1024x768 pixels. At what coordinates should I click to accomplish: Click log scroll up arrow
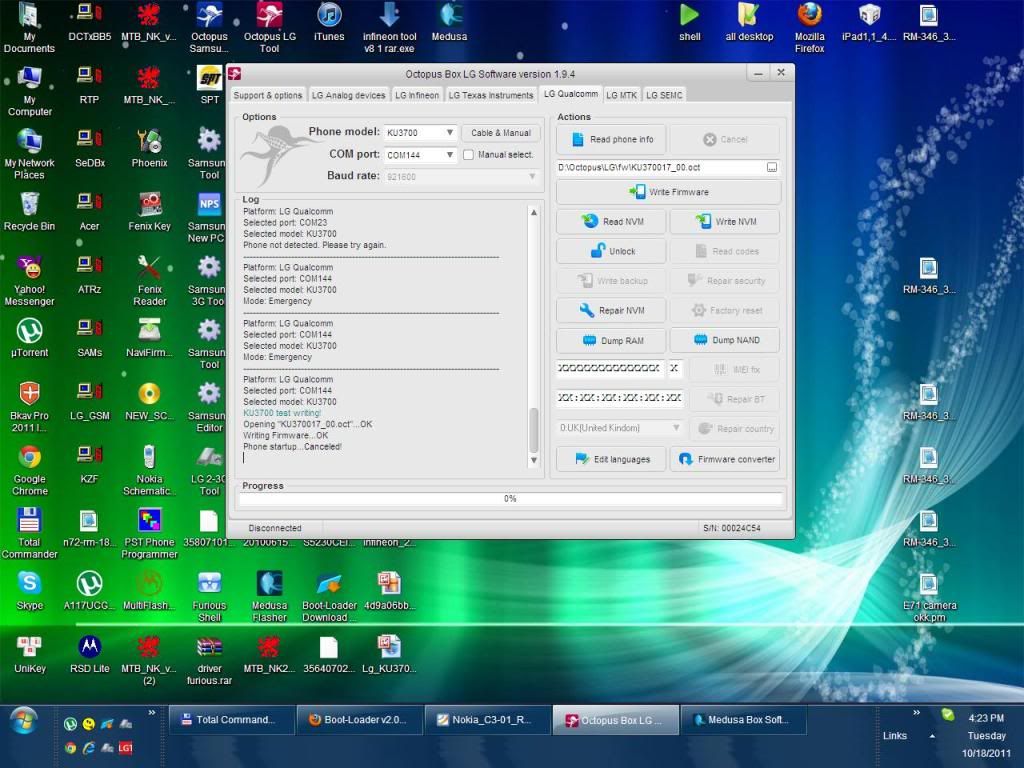point(534,212)
